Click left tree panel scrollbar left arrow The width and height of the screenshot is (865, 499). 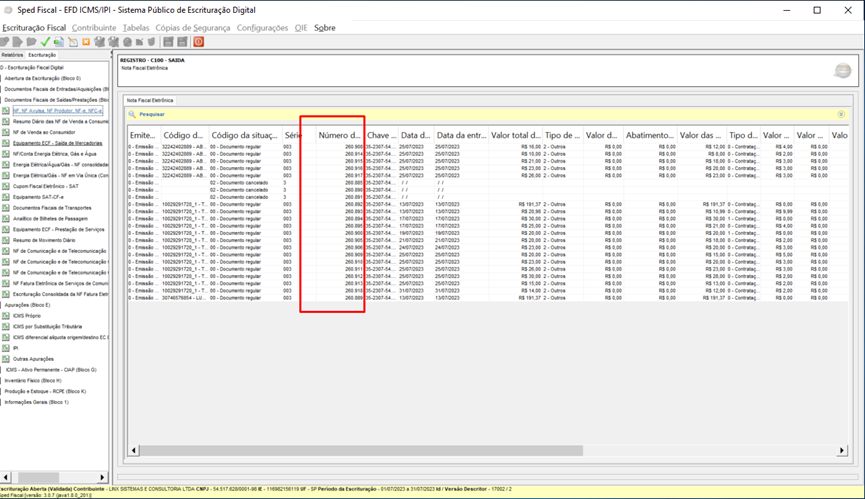pos(6,477)
